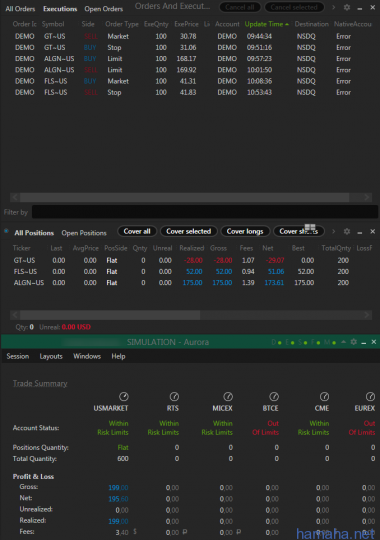Sort orders by Update Time column
The image size is (380, 540).
tap(267, 24)
